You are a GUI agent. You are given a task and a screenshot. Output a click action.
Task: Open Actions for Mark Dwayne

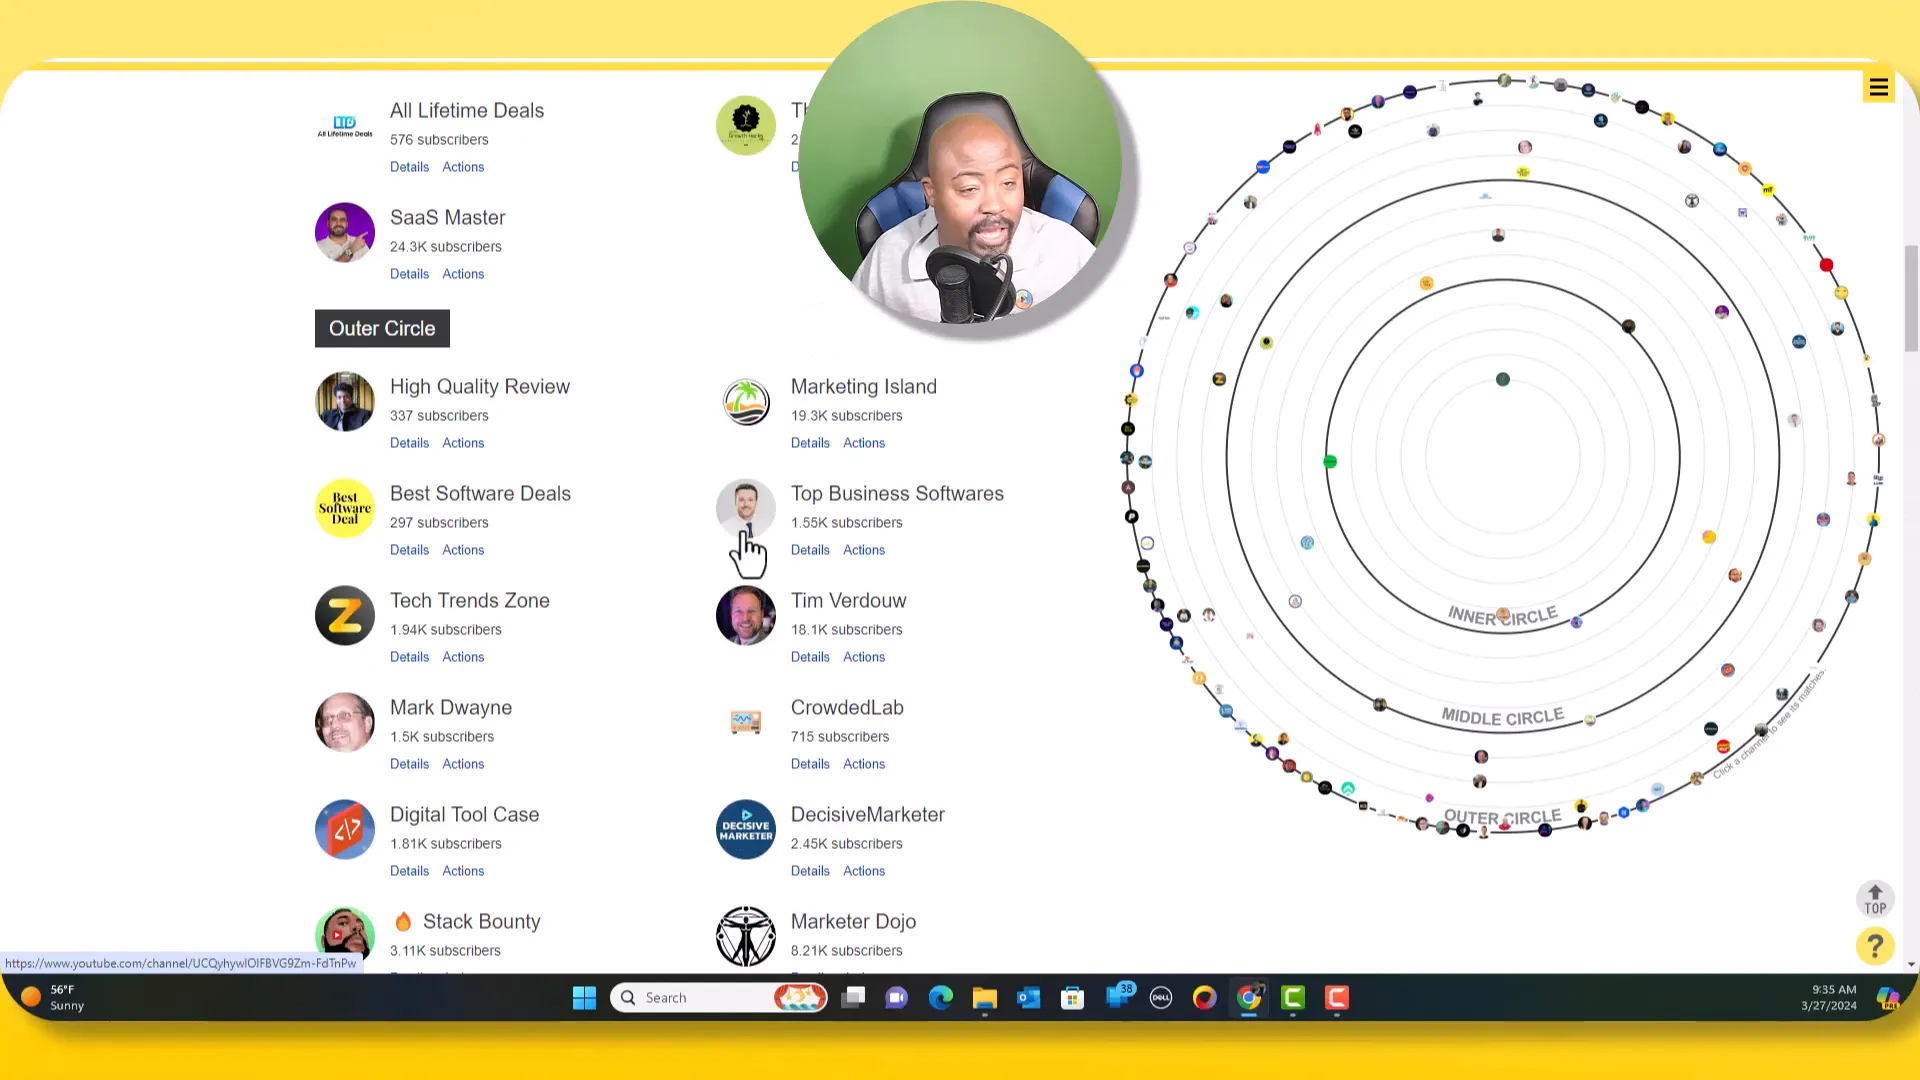(x=463, y=764)
